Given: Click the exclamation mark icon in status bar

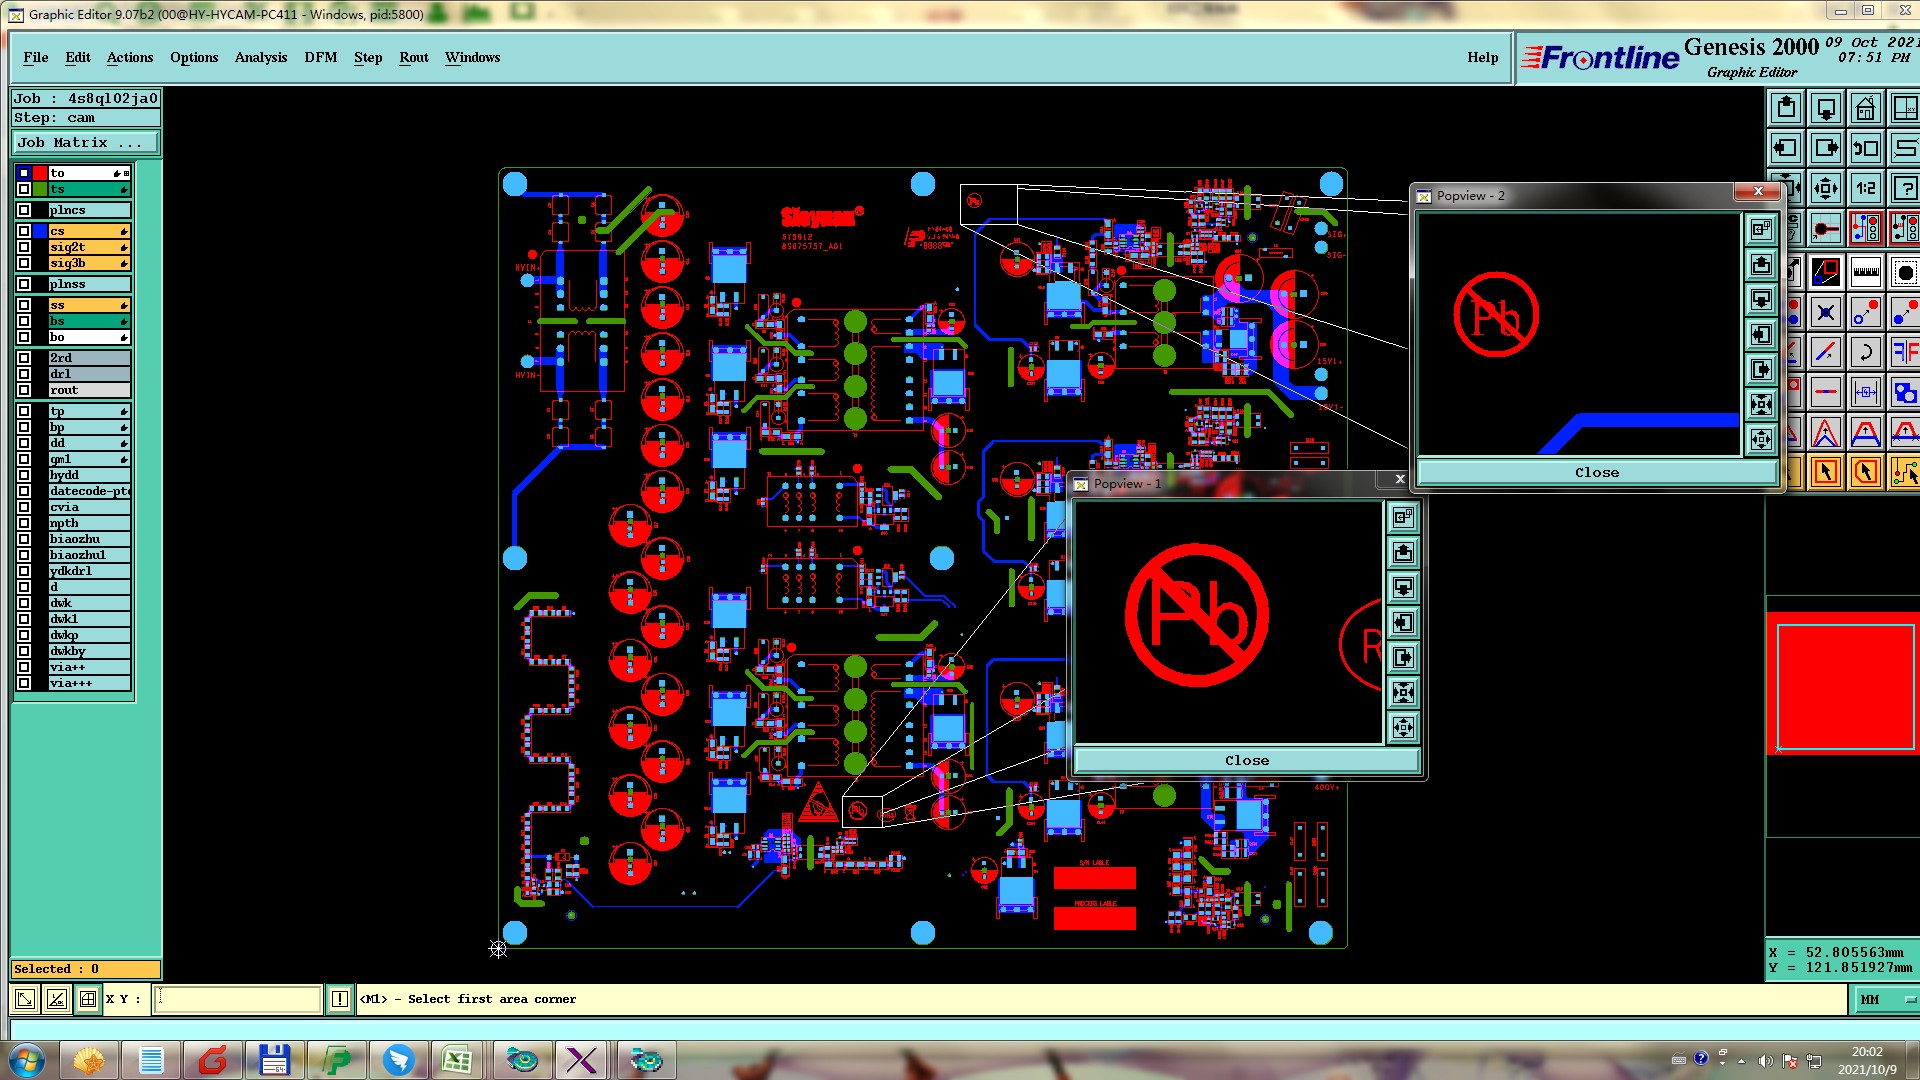Looking at the screenshot, I should (340, 999).
